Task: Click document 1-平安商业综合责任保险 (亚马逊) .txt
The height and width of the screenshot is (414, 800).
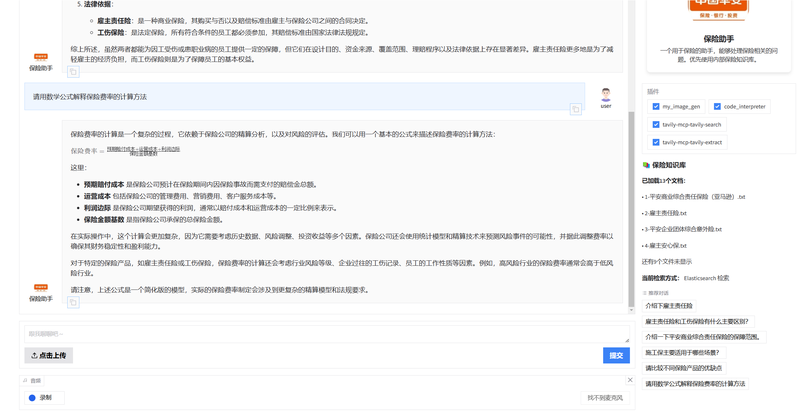Action: 693,197
